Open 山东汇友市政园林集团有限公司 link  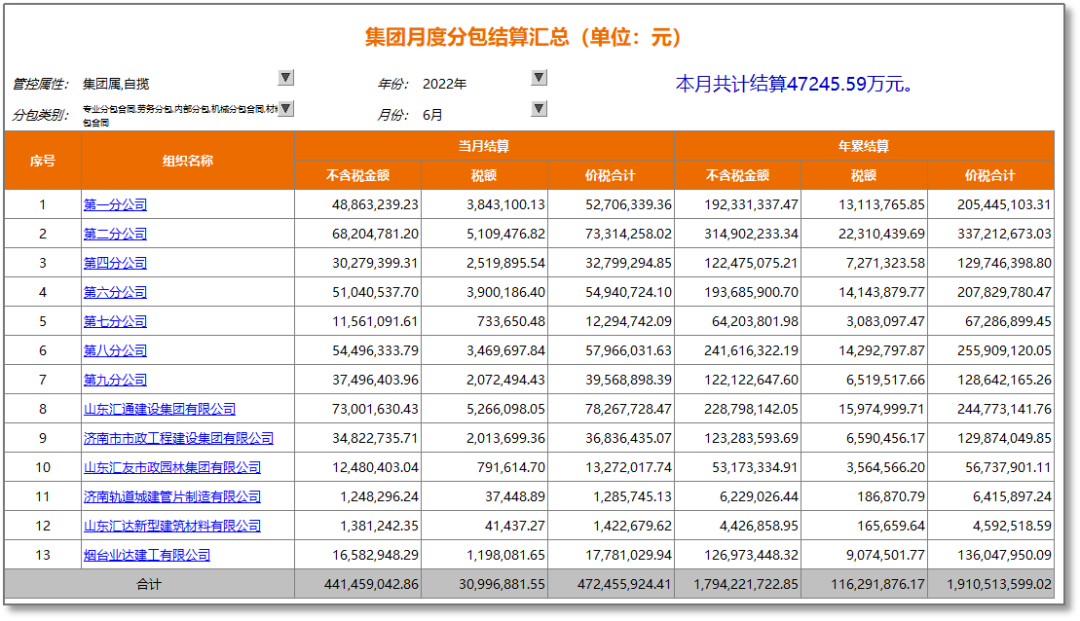[x=172, y=467]
